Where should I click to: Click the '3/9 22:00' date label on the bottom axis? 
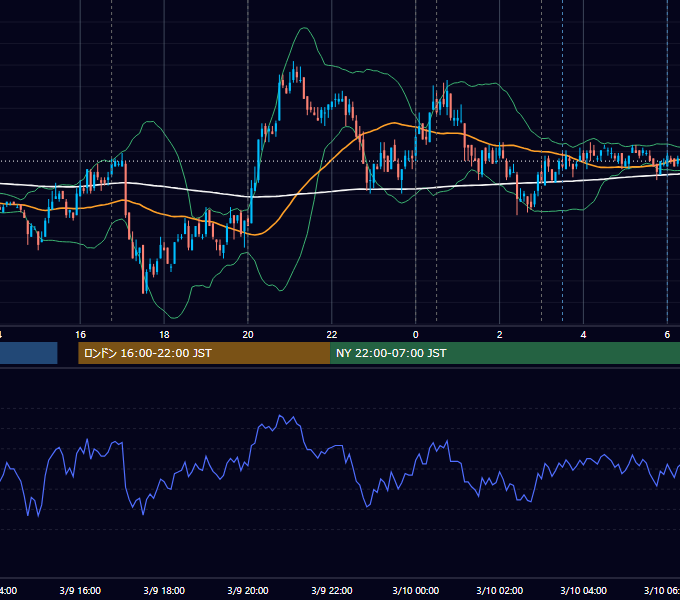(332, 590)
